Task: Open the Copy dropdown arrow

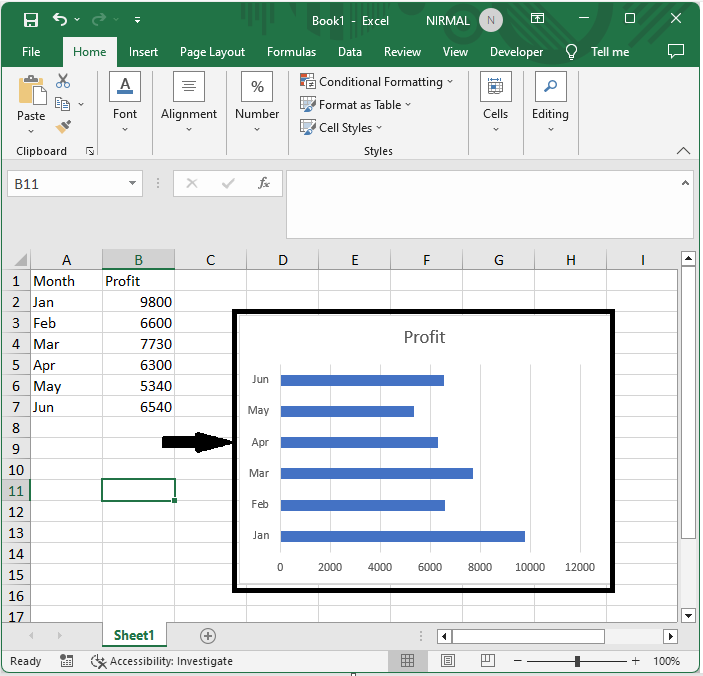Action: (81, 104)
